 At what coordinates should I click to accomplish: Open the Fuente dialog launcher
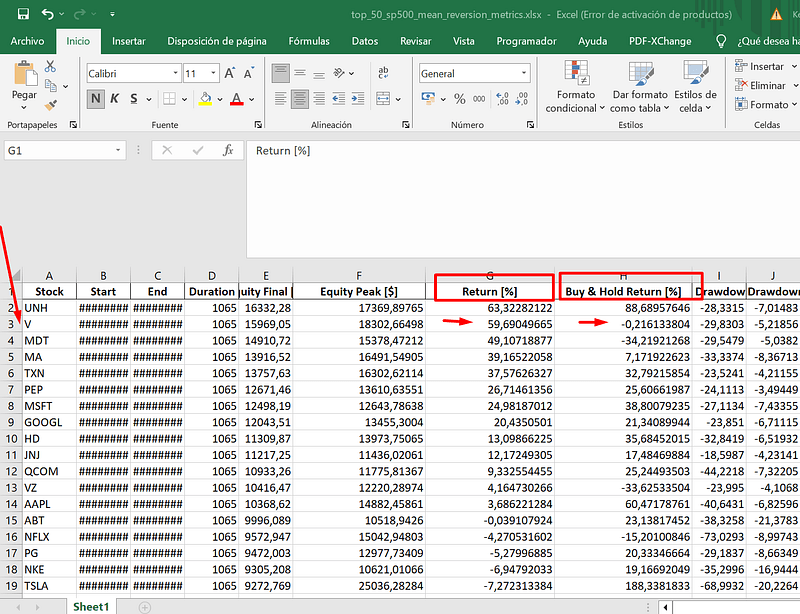[x=258, y=125]
